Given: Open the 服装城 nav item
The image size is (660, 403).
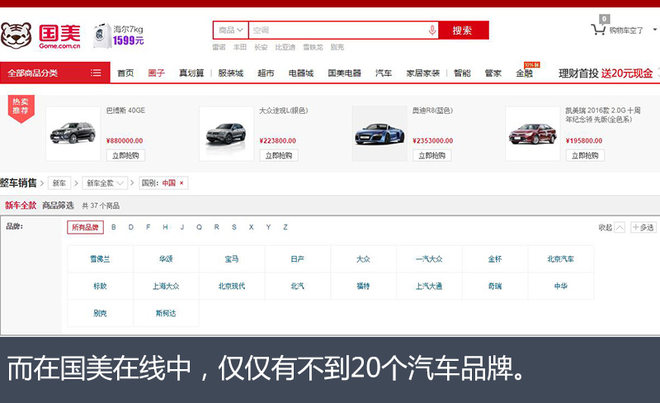Looking at the screenshot, I should pyautogui.click(x=231, y=73).
